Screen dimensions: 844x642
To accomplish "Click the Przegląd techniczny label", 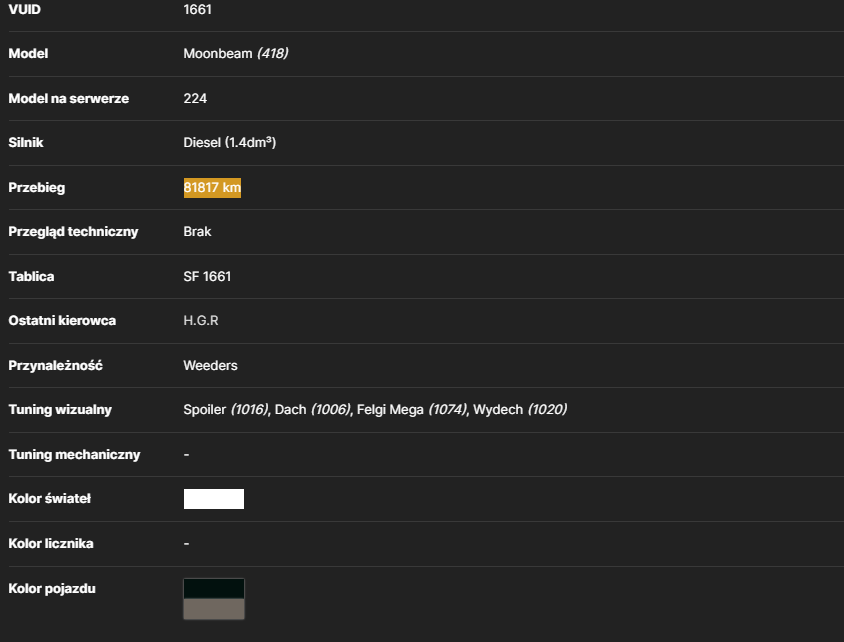I will coord(73,232).
